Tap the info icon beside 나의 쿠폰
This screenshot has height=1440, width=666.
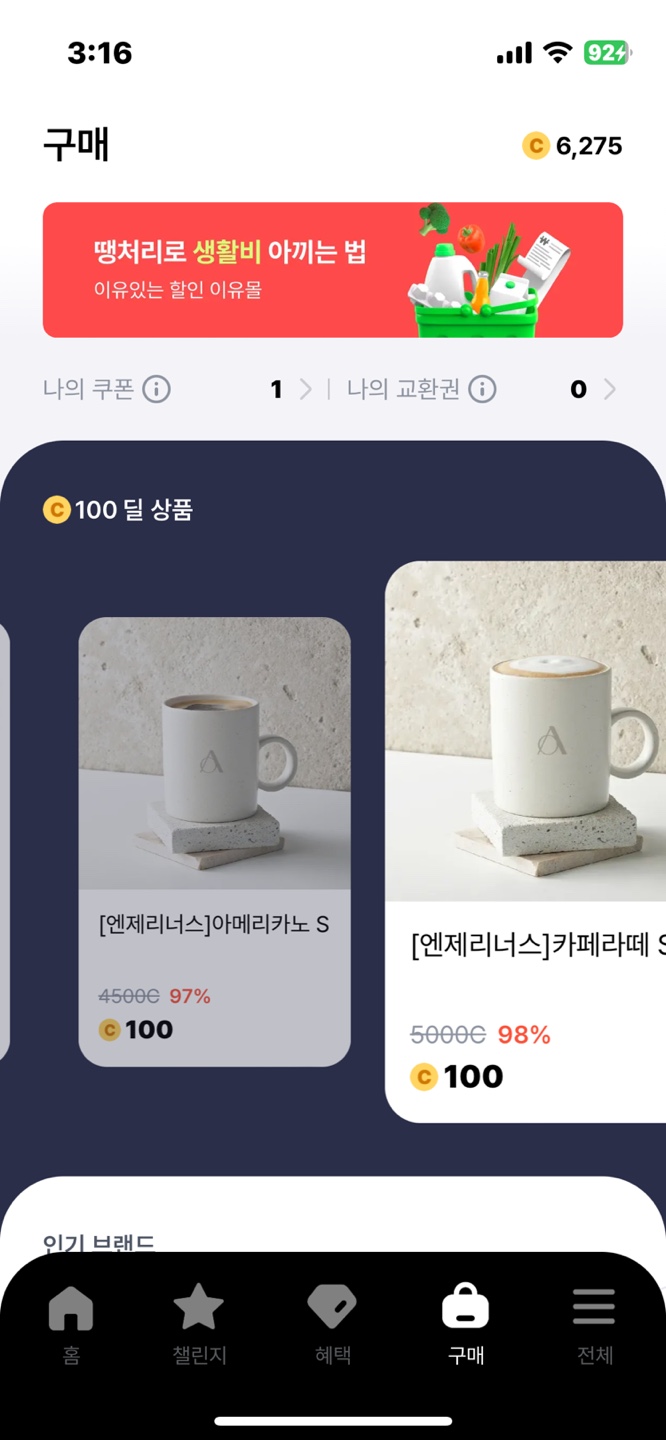pos(156,390)
